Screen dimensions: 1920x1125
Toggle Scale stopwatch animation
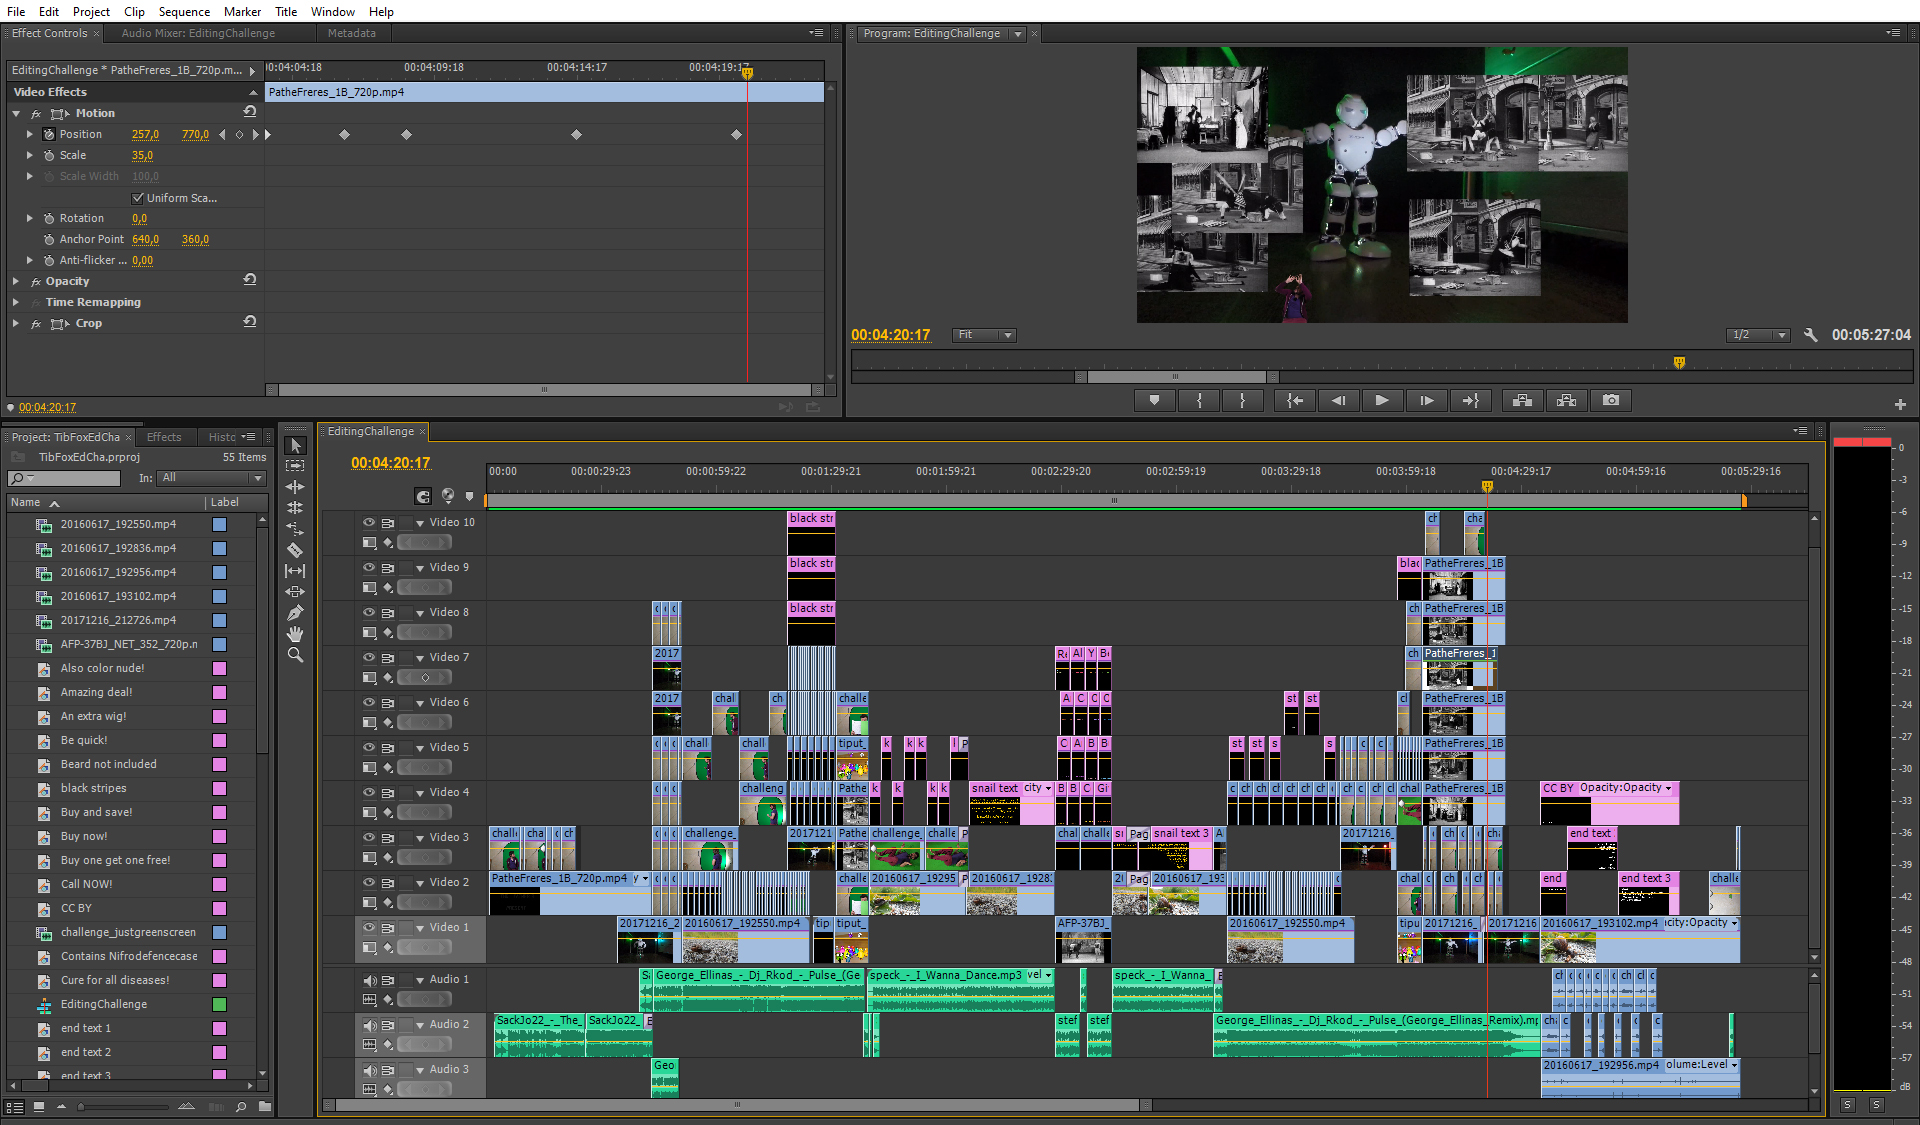coord(49,155)
